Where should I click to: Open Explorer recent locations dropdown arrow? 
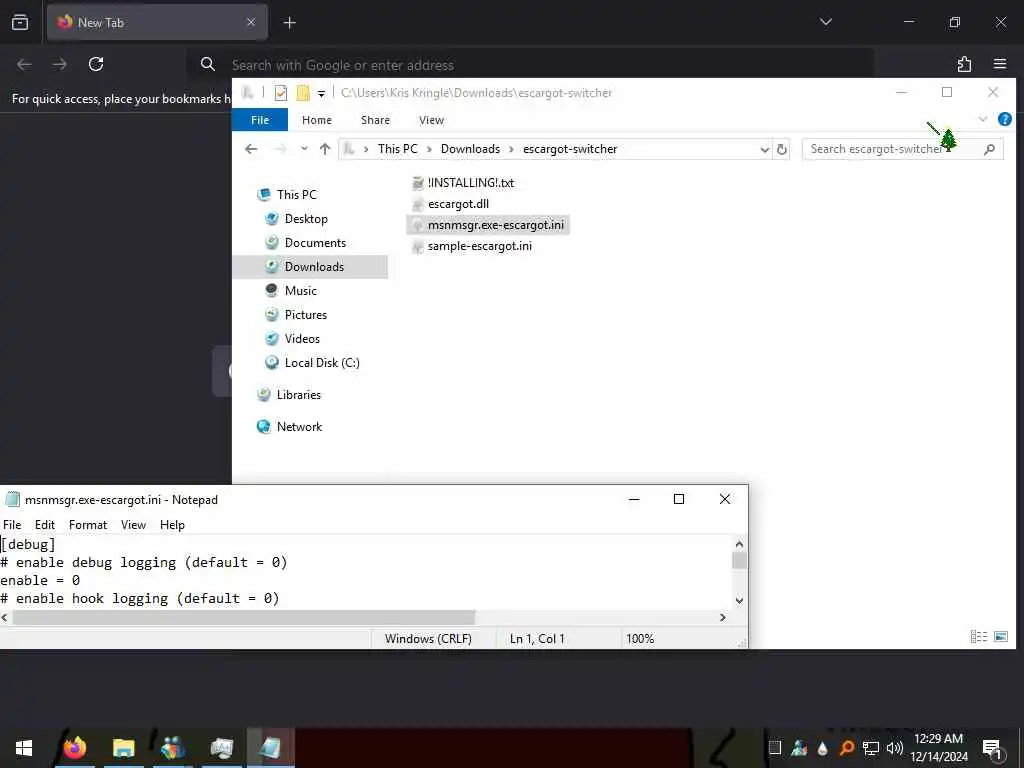coord(304,149)
